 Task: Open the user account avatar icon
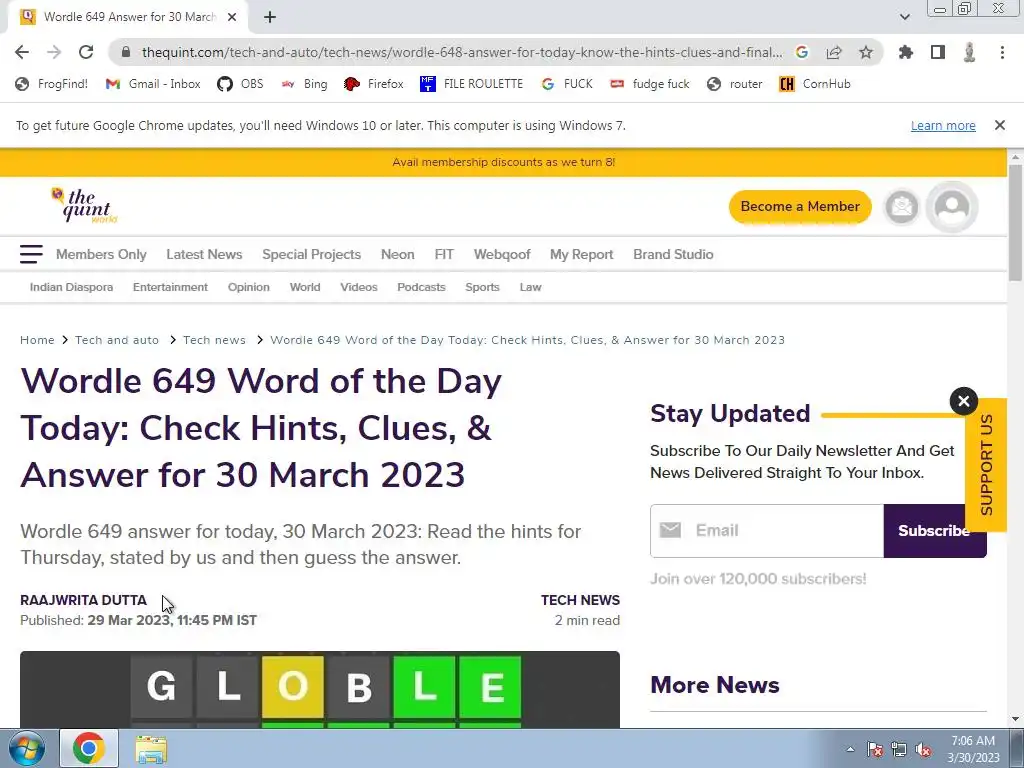coord(952,206)
